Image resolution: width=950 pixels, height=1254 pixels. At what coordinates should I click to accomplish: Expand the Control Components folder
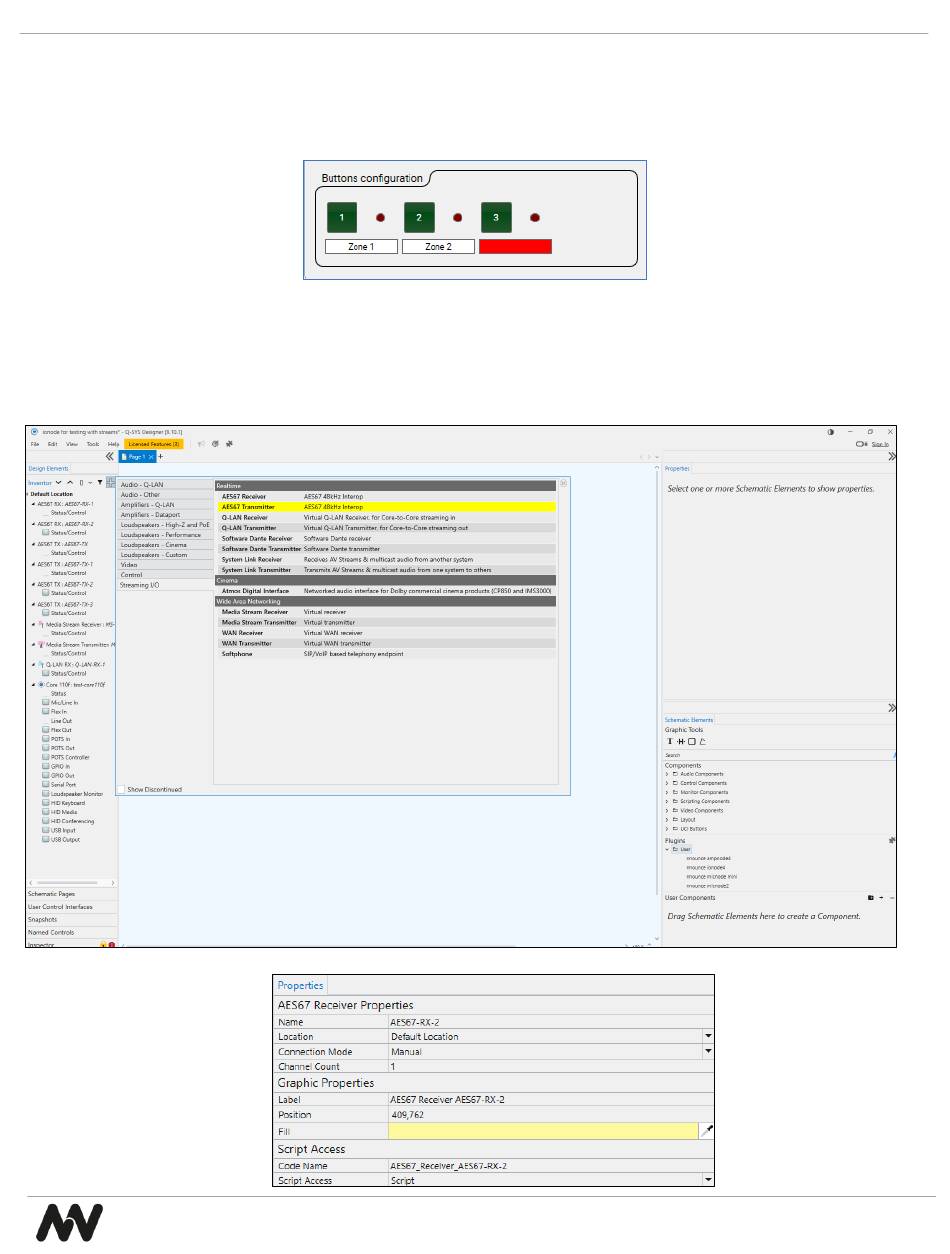point(668,783)
